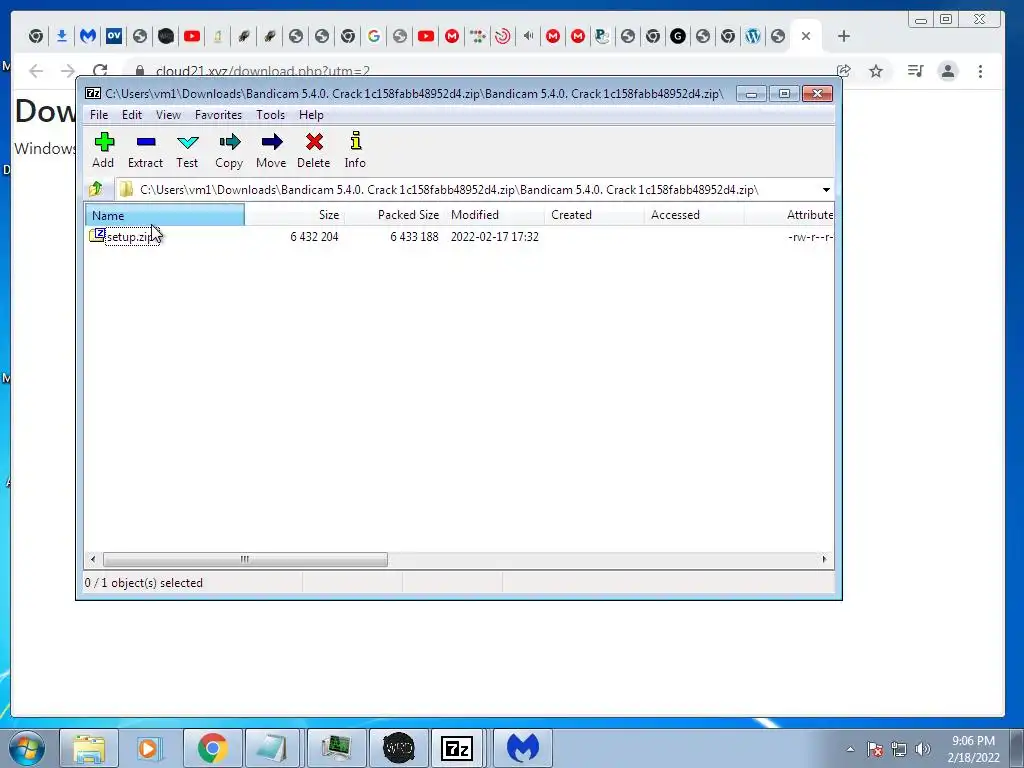Click the share page icon in Chrome's address bar
This screenshot has height=768, width=1024.
pyautogui.click(x=844, y=71)
